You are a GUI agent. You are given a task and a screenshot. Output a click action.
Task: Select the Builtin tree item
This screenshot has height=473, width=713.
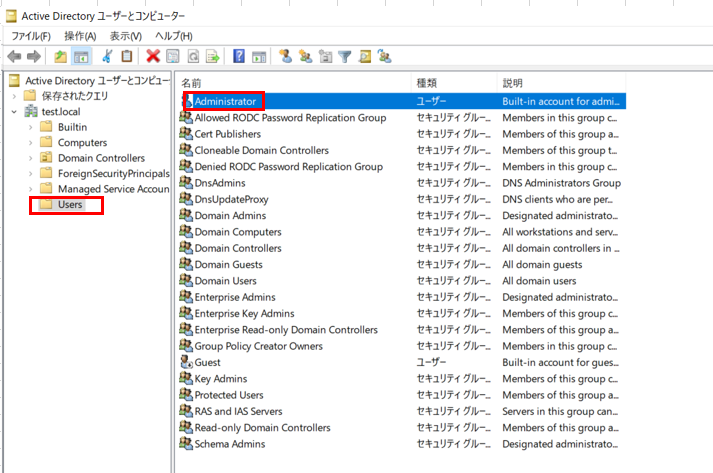pyautogui.click(x=72, y=127)
